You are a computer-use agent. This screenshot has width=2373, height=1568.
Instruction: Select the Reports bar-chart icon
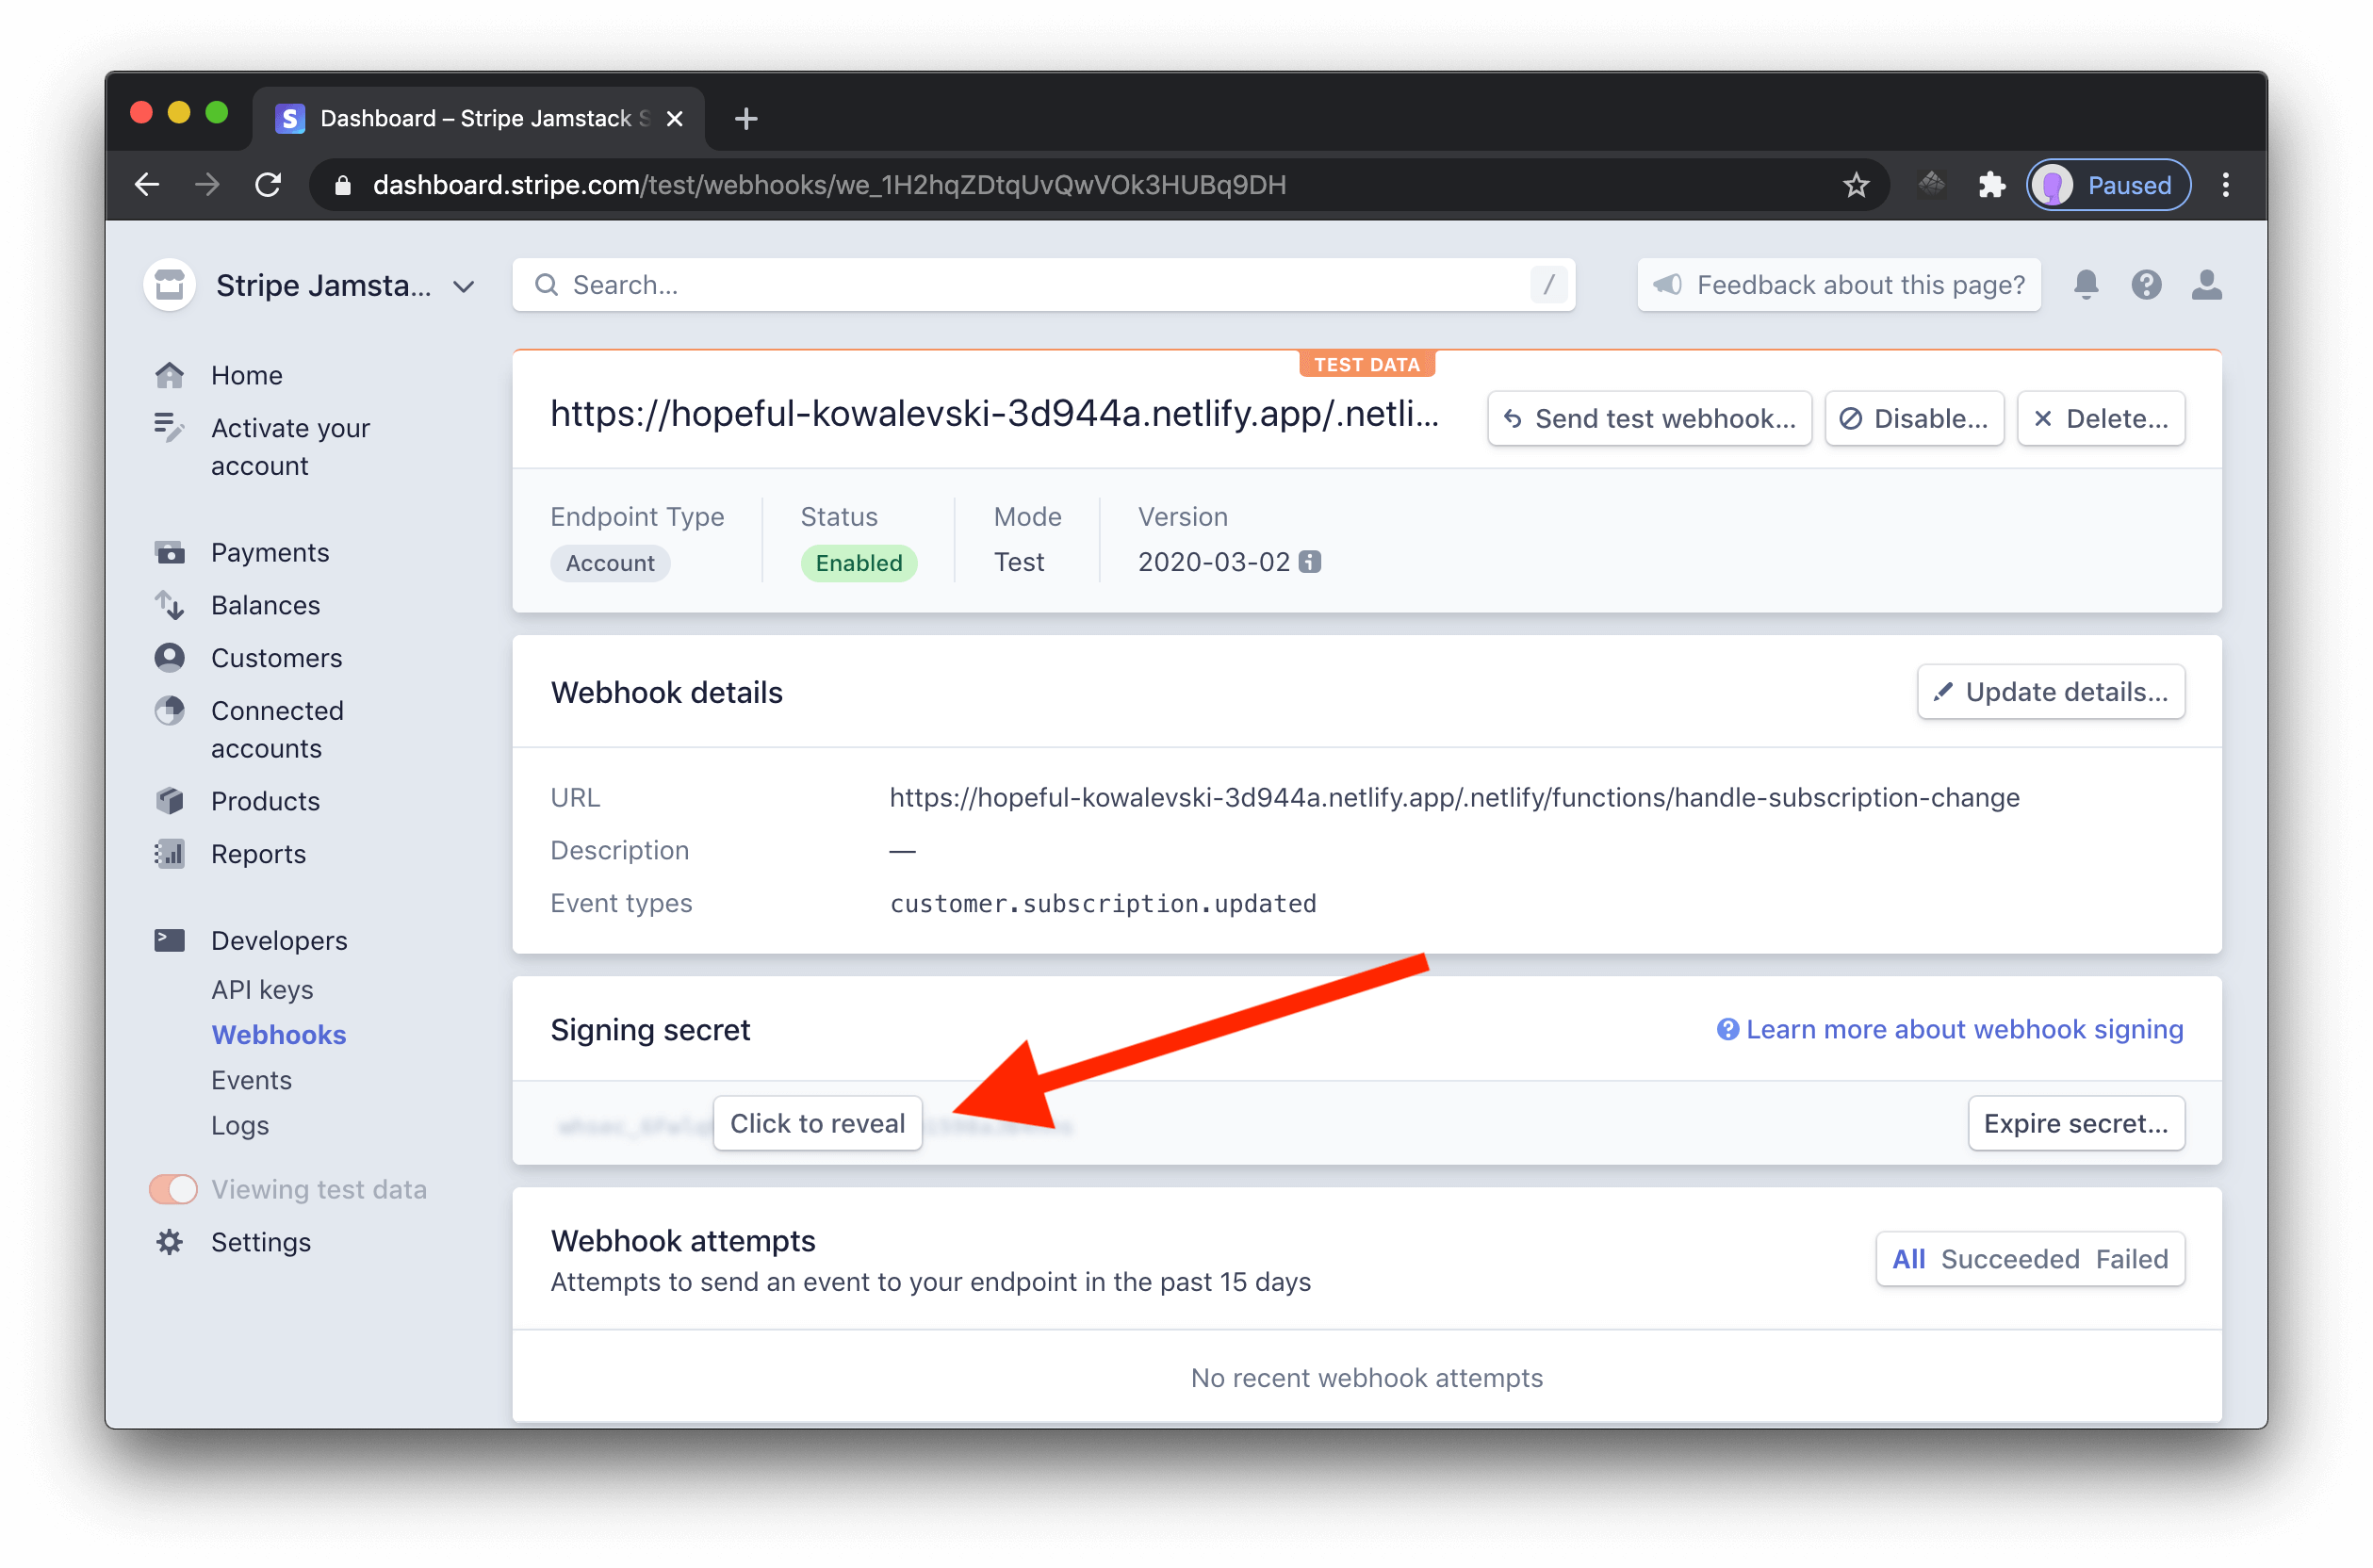pos(169,853)
